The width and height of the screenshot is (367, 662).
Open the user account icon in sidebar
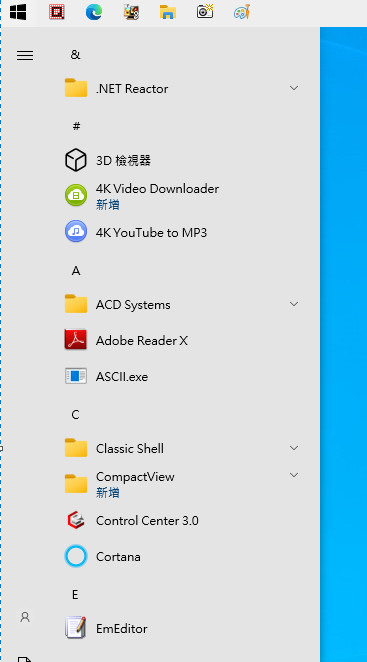click(x=25, y=617)
